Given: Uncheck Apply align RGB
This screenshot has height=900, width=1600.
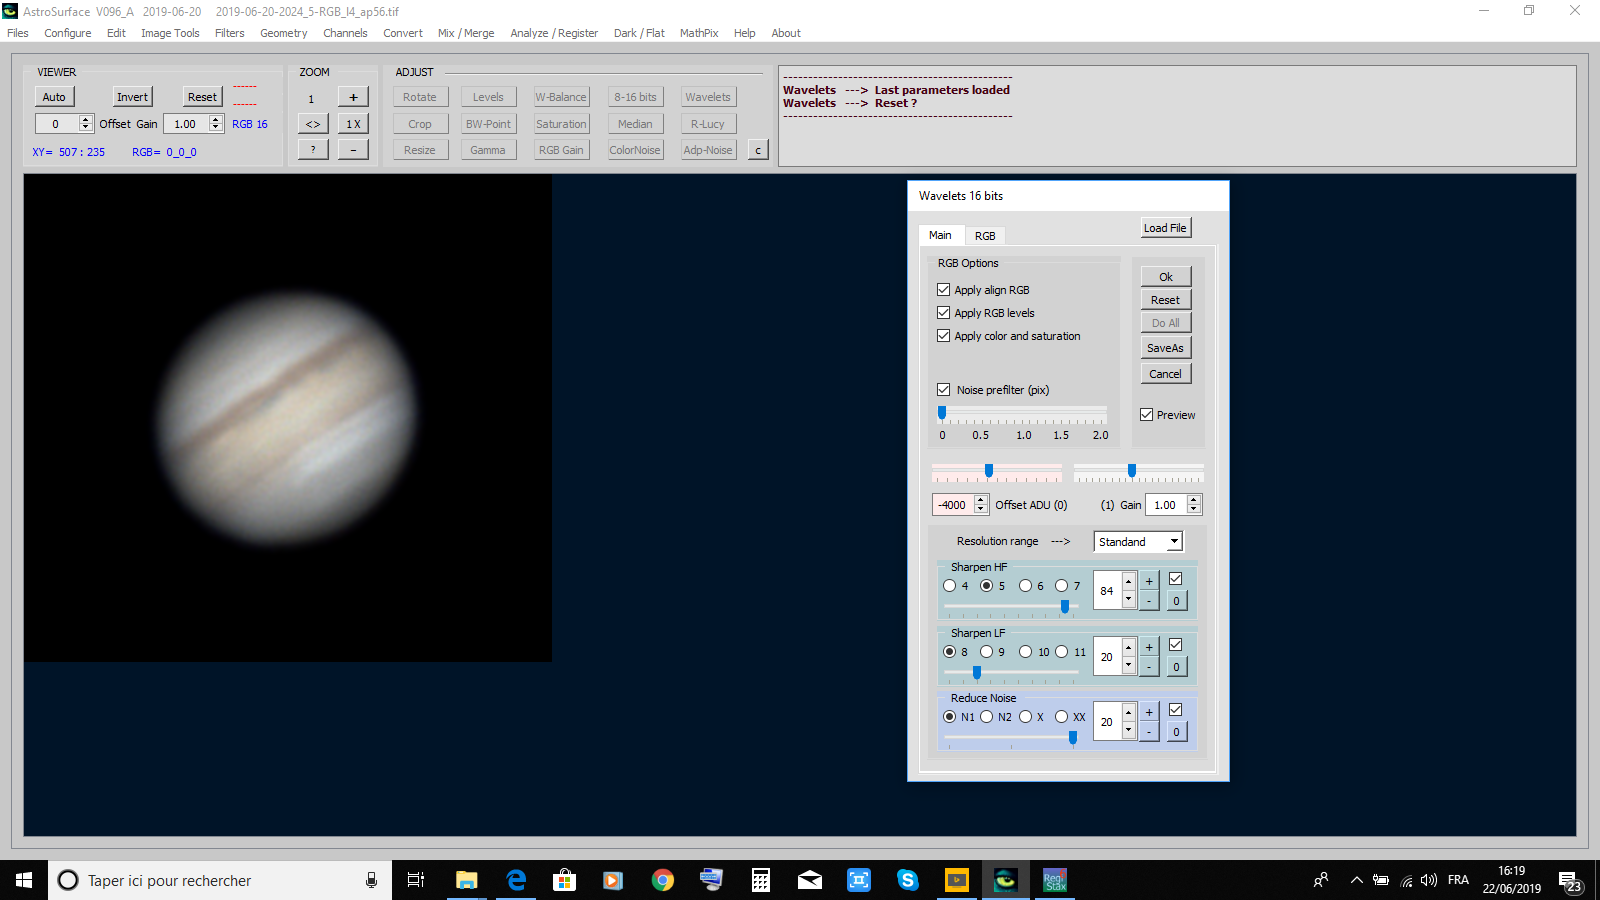Looking at the screenshot, I should [943, 290].
